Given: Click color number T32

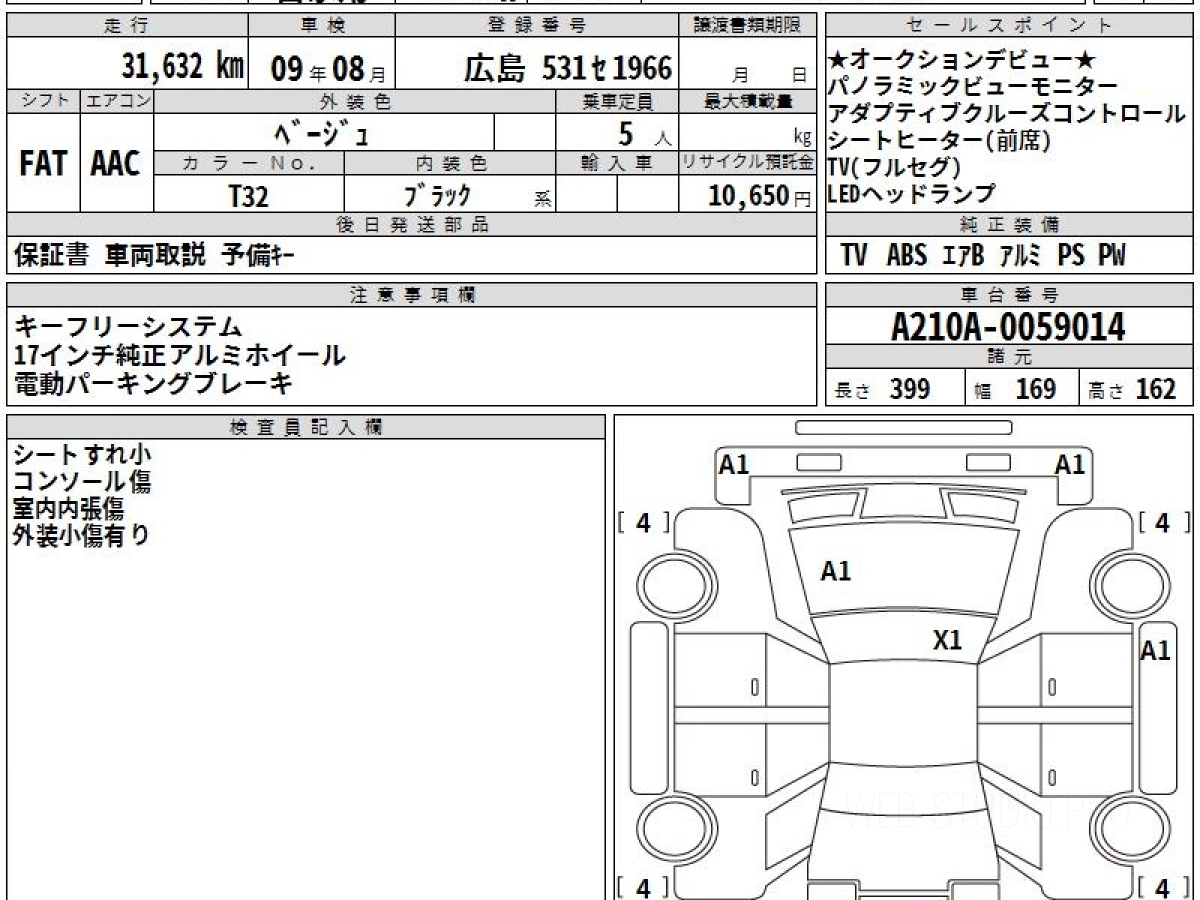Looking at the screenshot, I should pyautogui.click(x=248, y=196).
